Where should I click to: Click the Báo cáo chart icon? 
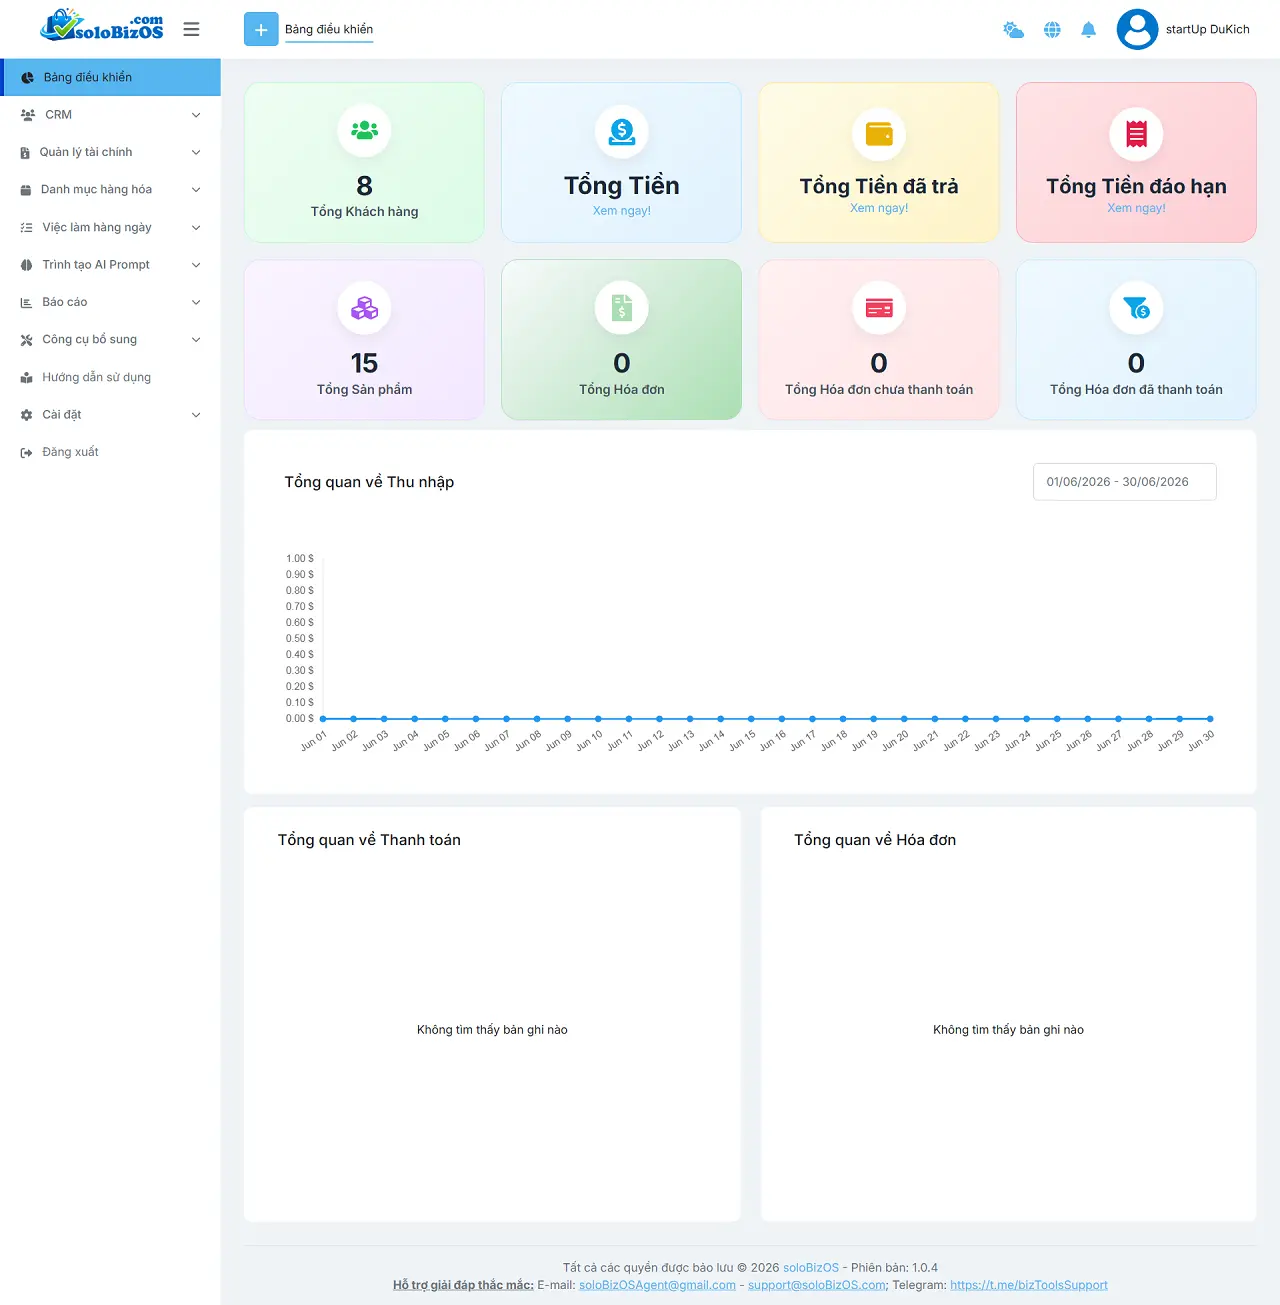26,302
